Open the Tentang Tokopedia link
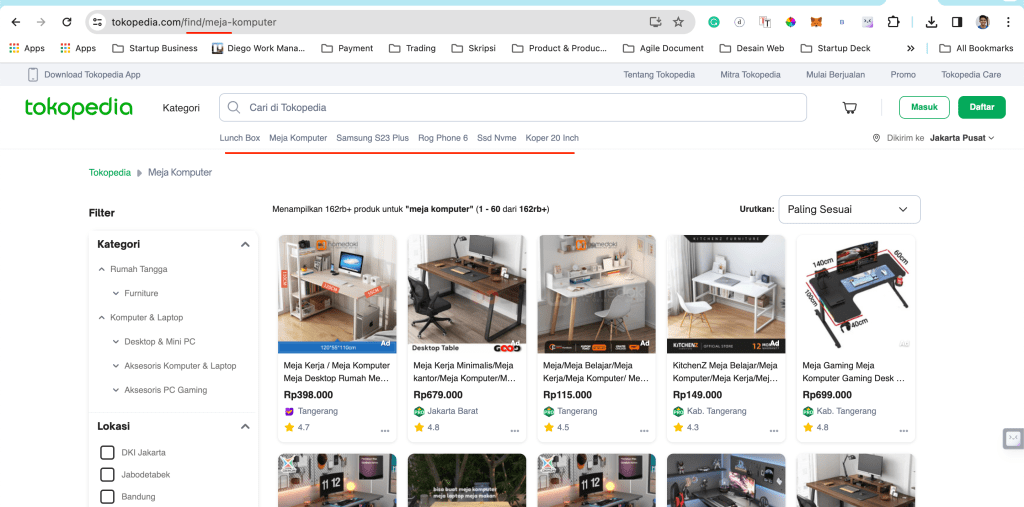Viewport: 1024px width, 507px height. 659,74
